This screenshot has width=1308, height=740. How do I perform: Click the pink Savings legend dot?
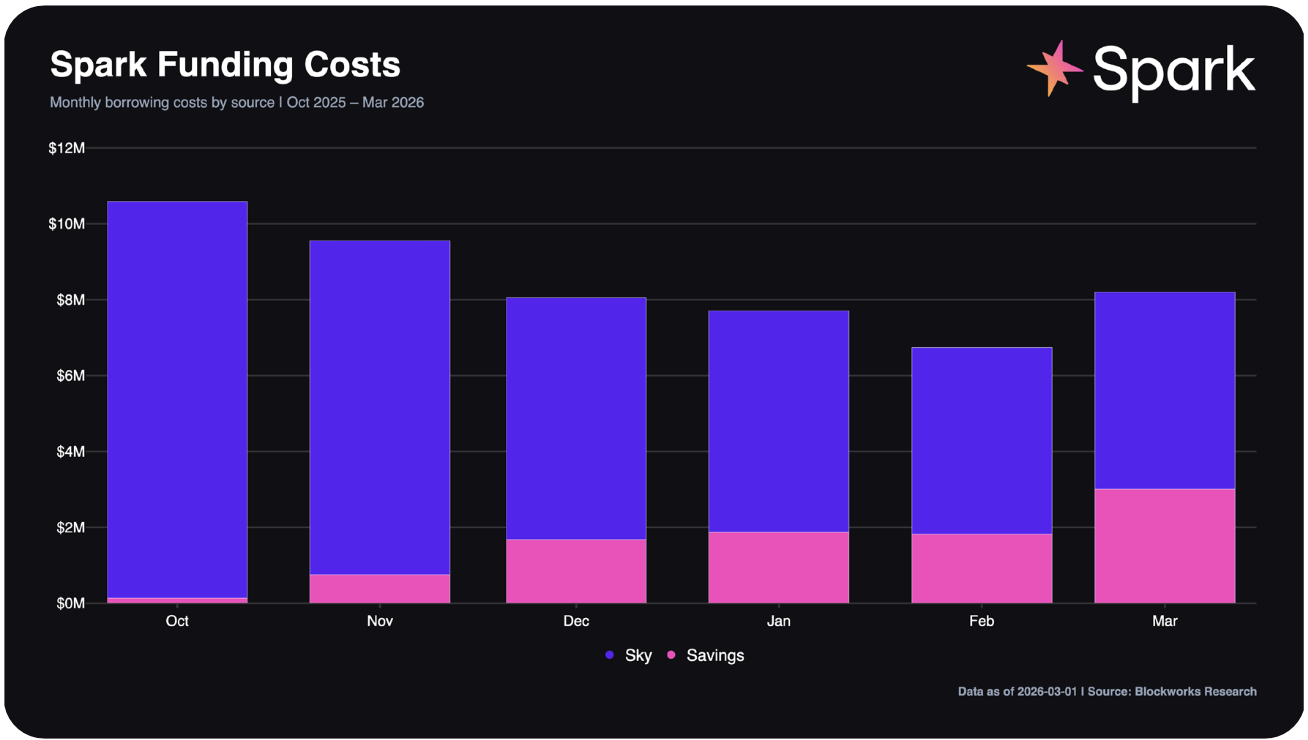click(671, 655)
